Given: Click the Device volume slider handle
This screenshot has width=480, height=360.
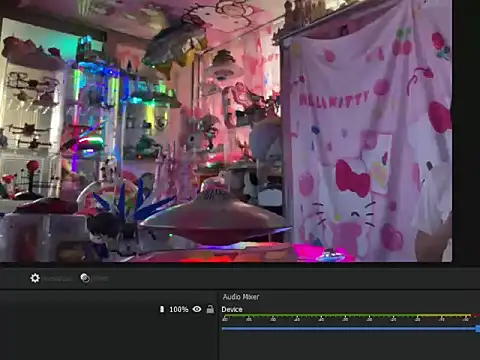Looking at the screenshot, I should 478,329.
